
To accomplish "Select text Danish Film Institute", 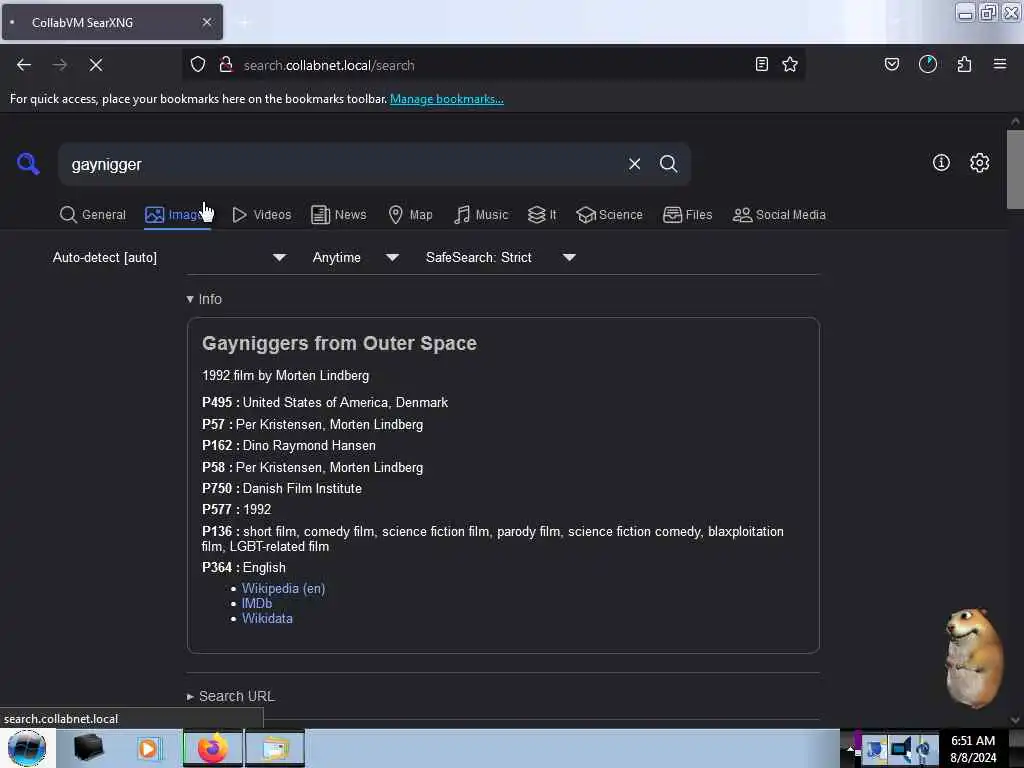I will point(302,488).
